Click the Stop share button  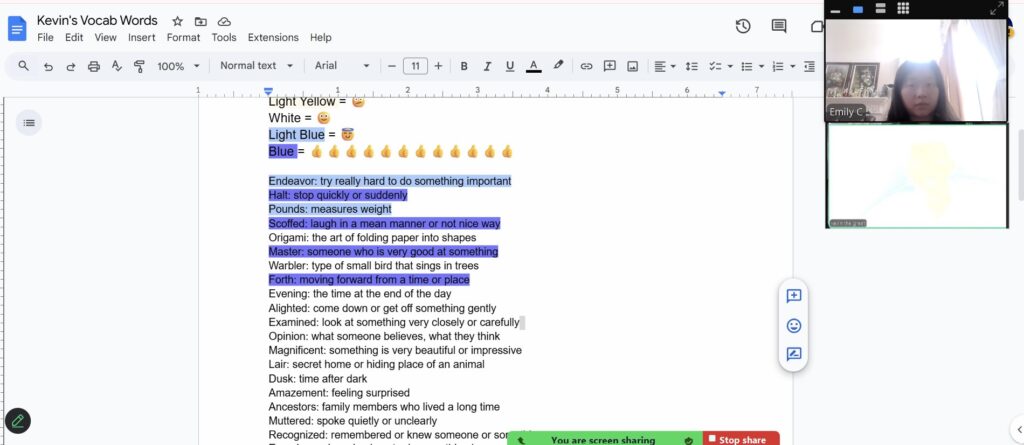[741, 439]
